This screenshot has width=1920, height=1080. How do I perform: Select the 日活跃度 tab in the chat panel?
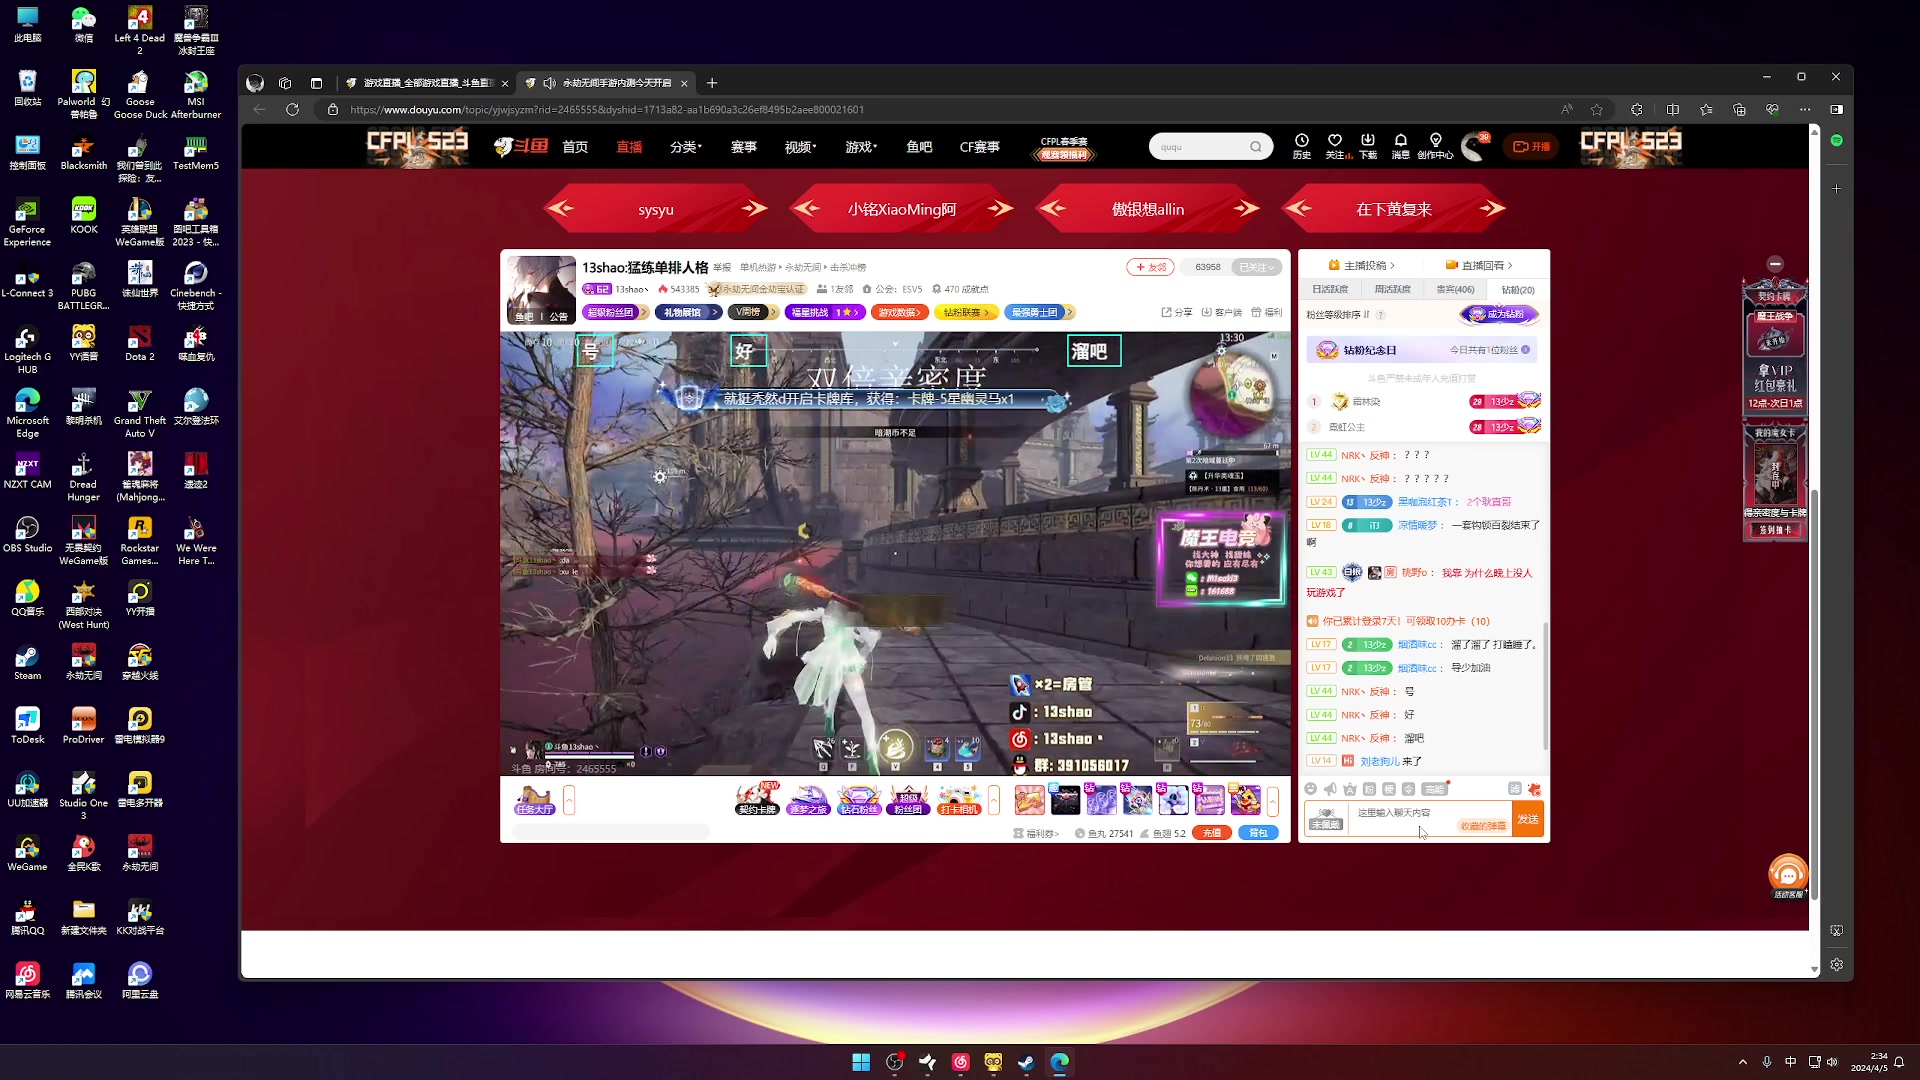(x=1330, y=289)
